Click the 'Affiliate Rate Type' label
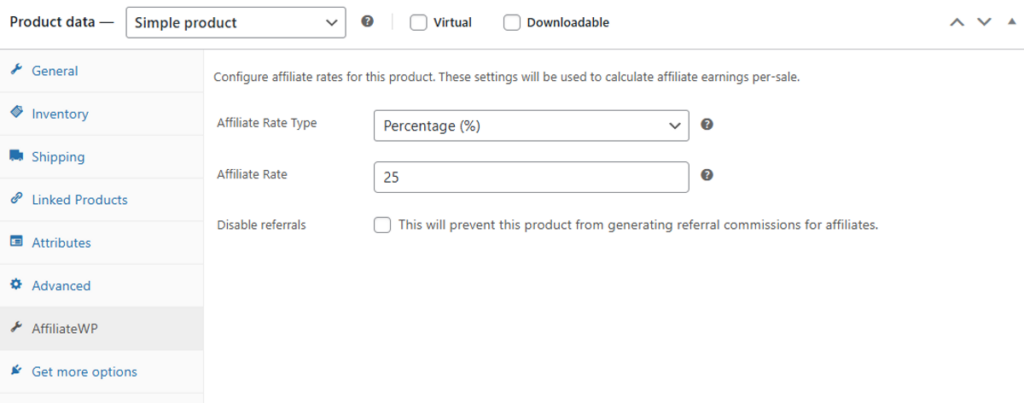1024x403 pixels. [x=266, y=123]
